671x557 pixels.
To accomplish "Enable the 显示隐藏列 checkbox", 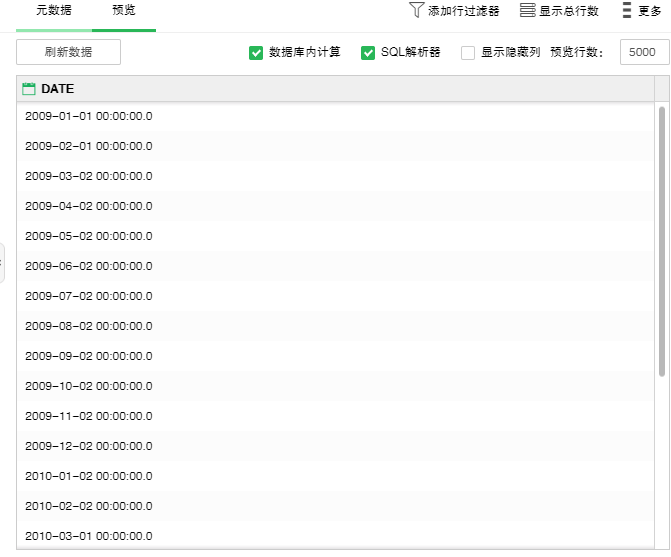I will click(468, 52).
